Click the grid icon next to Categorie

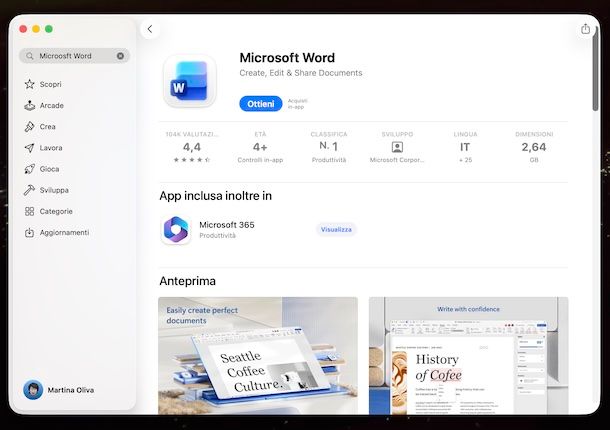click(30, 211)
